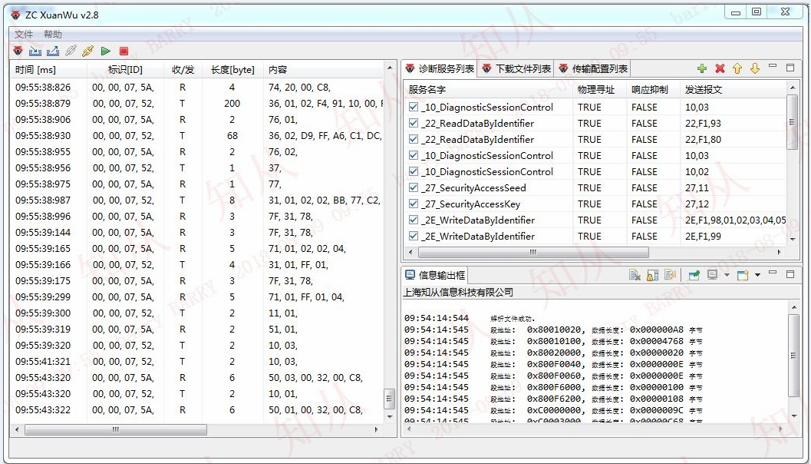This screenshot has height=464, width=811.
Task: Click the import file toolbar icon
Action: (35, 51)
